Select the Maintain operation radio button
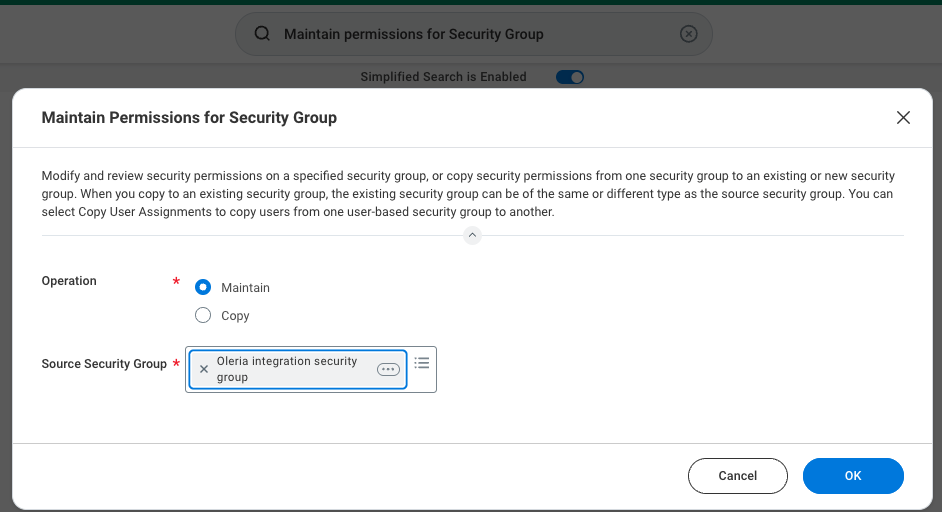 pos(203,287)
